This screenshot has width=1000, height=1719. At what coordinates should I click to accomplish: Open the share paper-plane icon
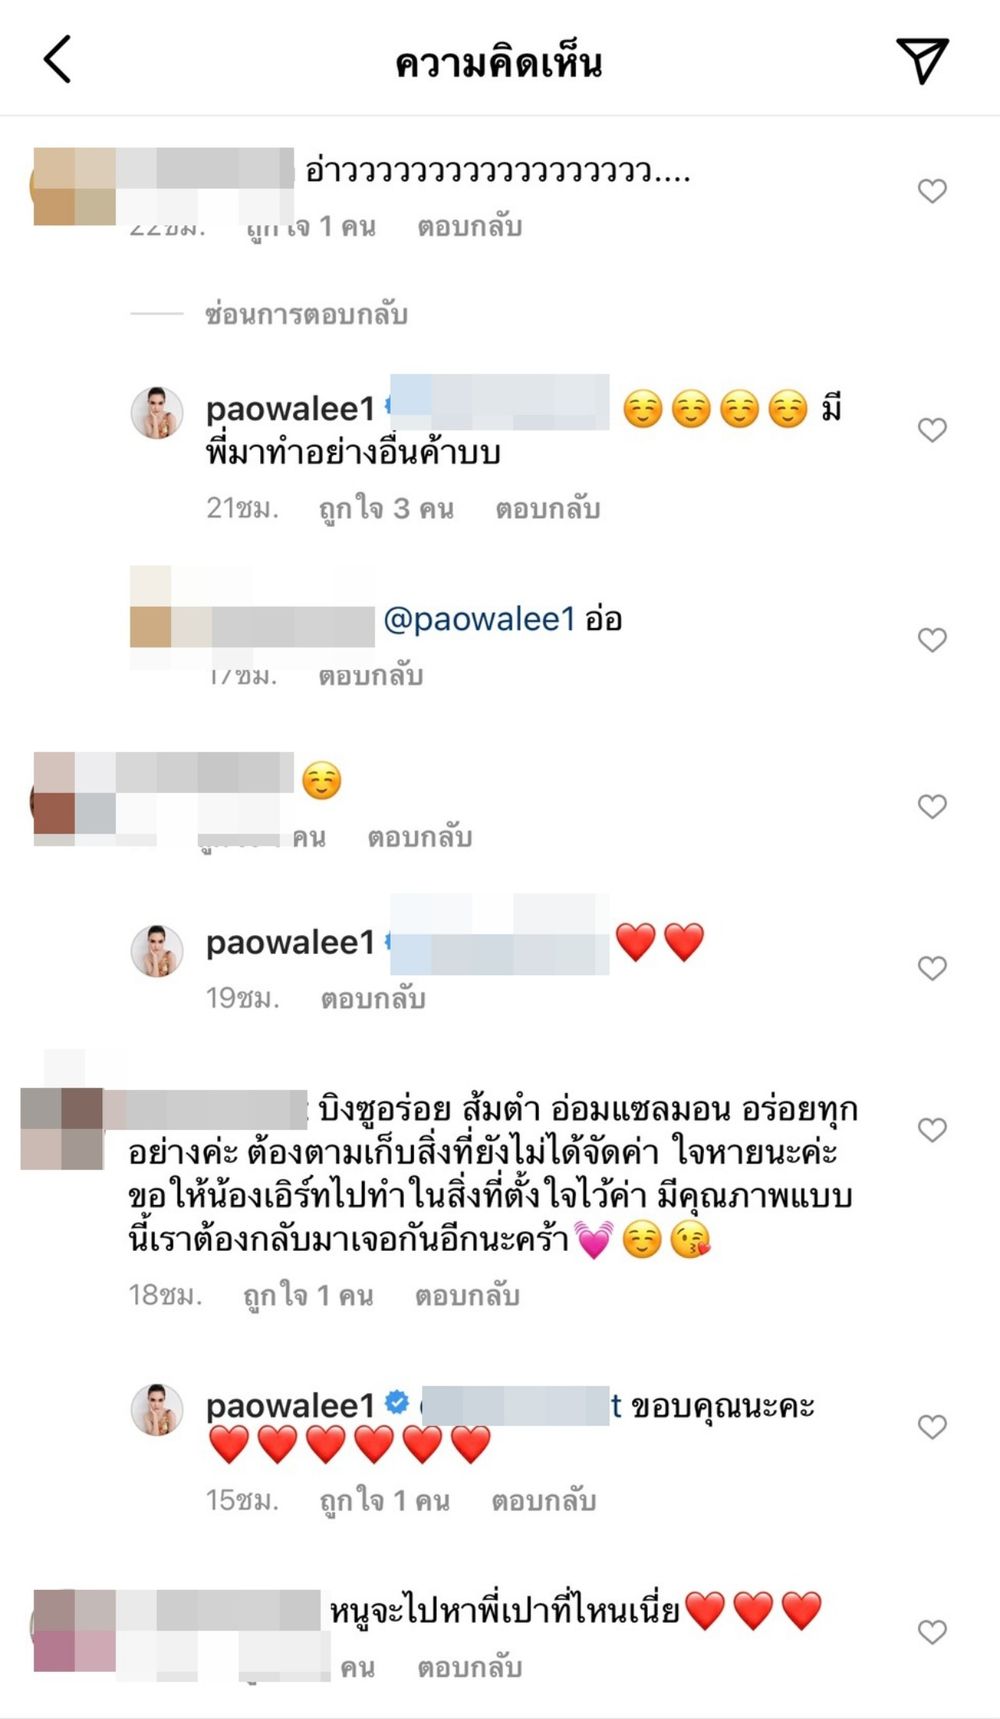point(921,61)
